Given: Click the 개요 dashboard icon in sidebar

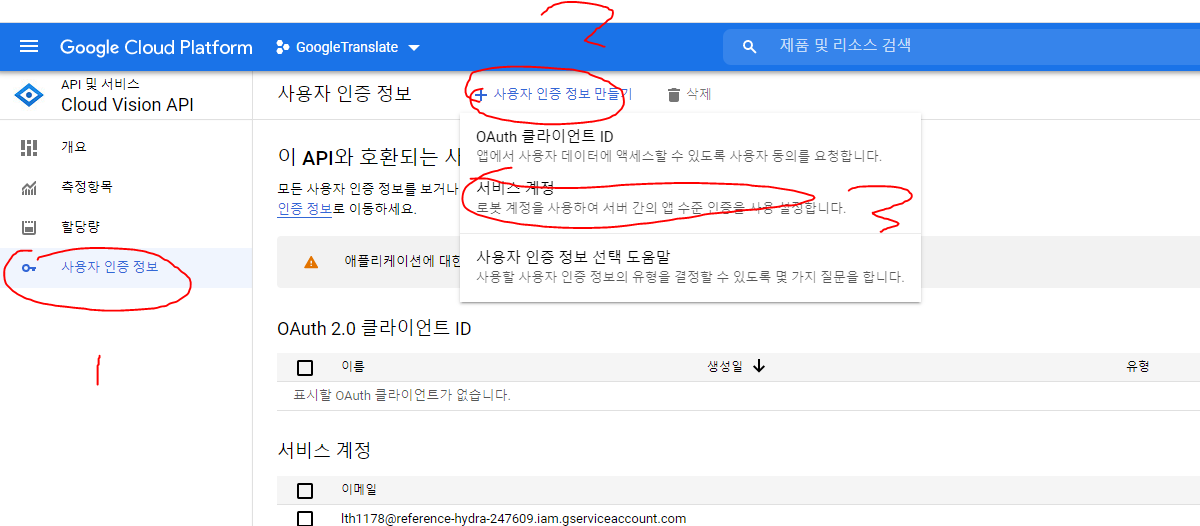Looking at the screenshot, I should point(29,147).
